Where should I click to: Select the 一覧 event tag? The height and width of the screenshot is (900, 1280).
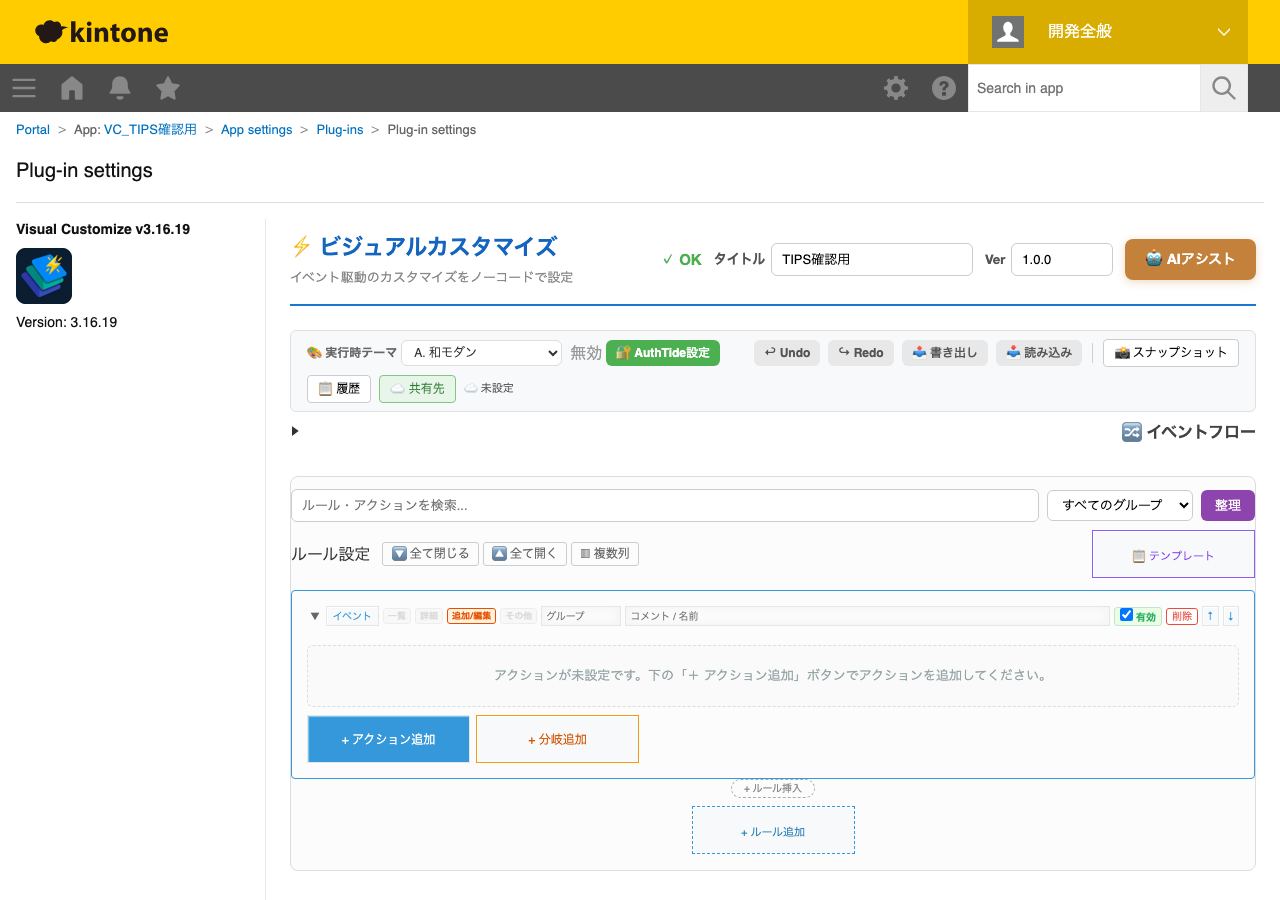397,616
